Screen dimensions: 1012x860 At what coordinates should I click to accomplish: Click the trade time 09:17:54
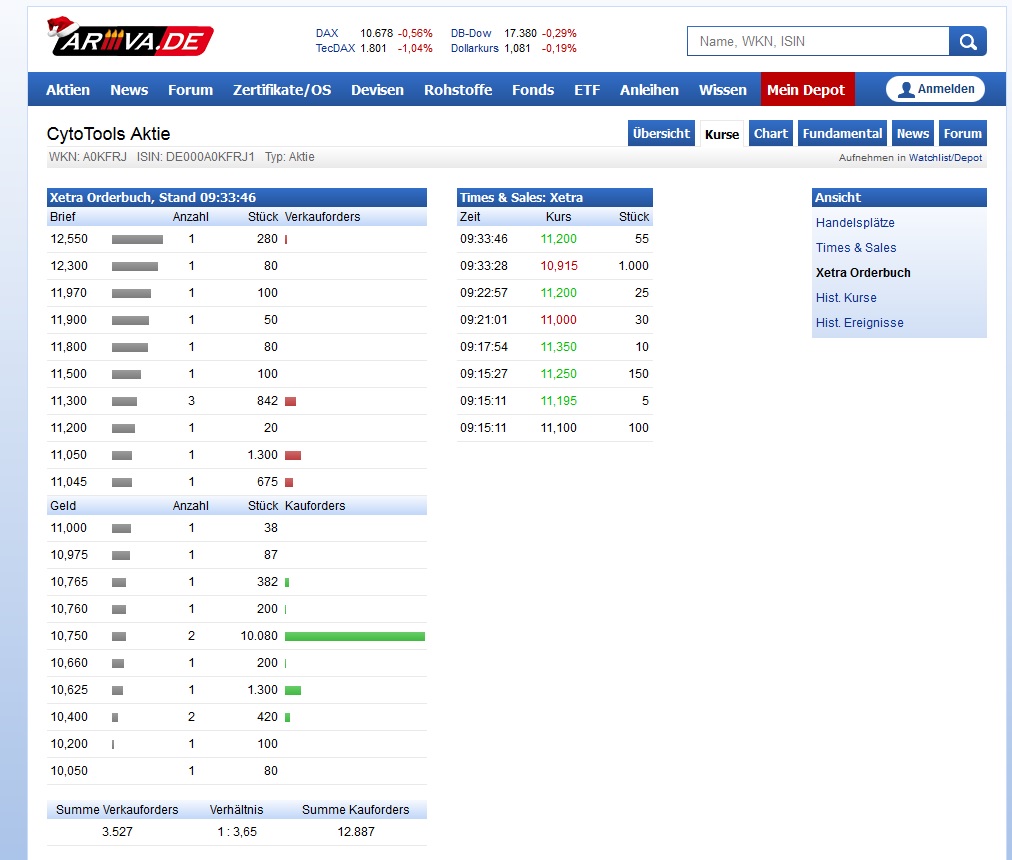click(484, 347)
